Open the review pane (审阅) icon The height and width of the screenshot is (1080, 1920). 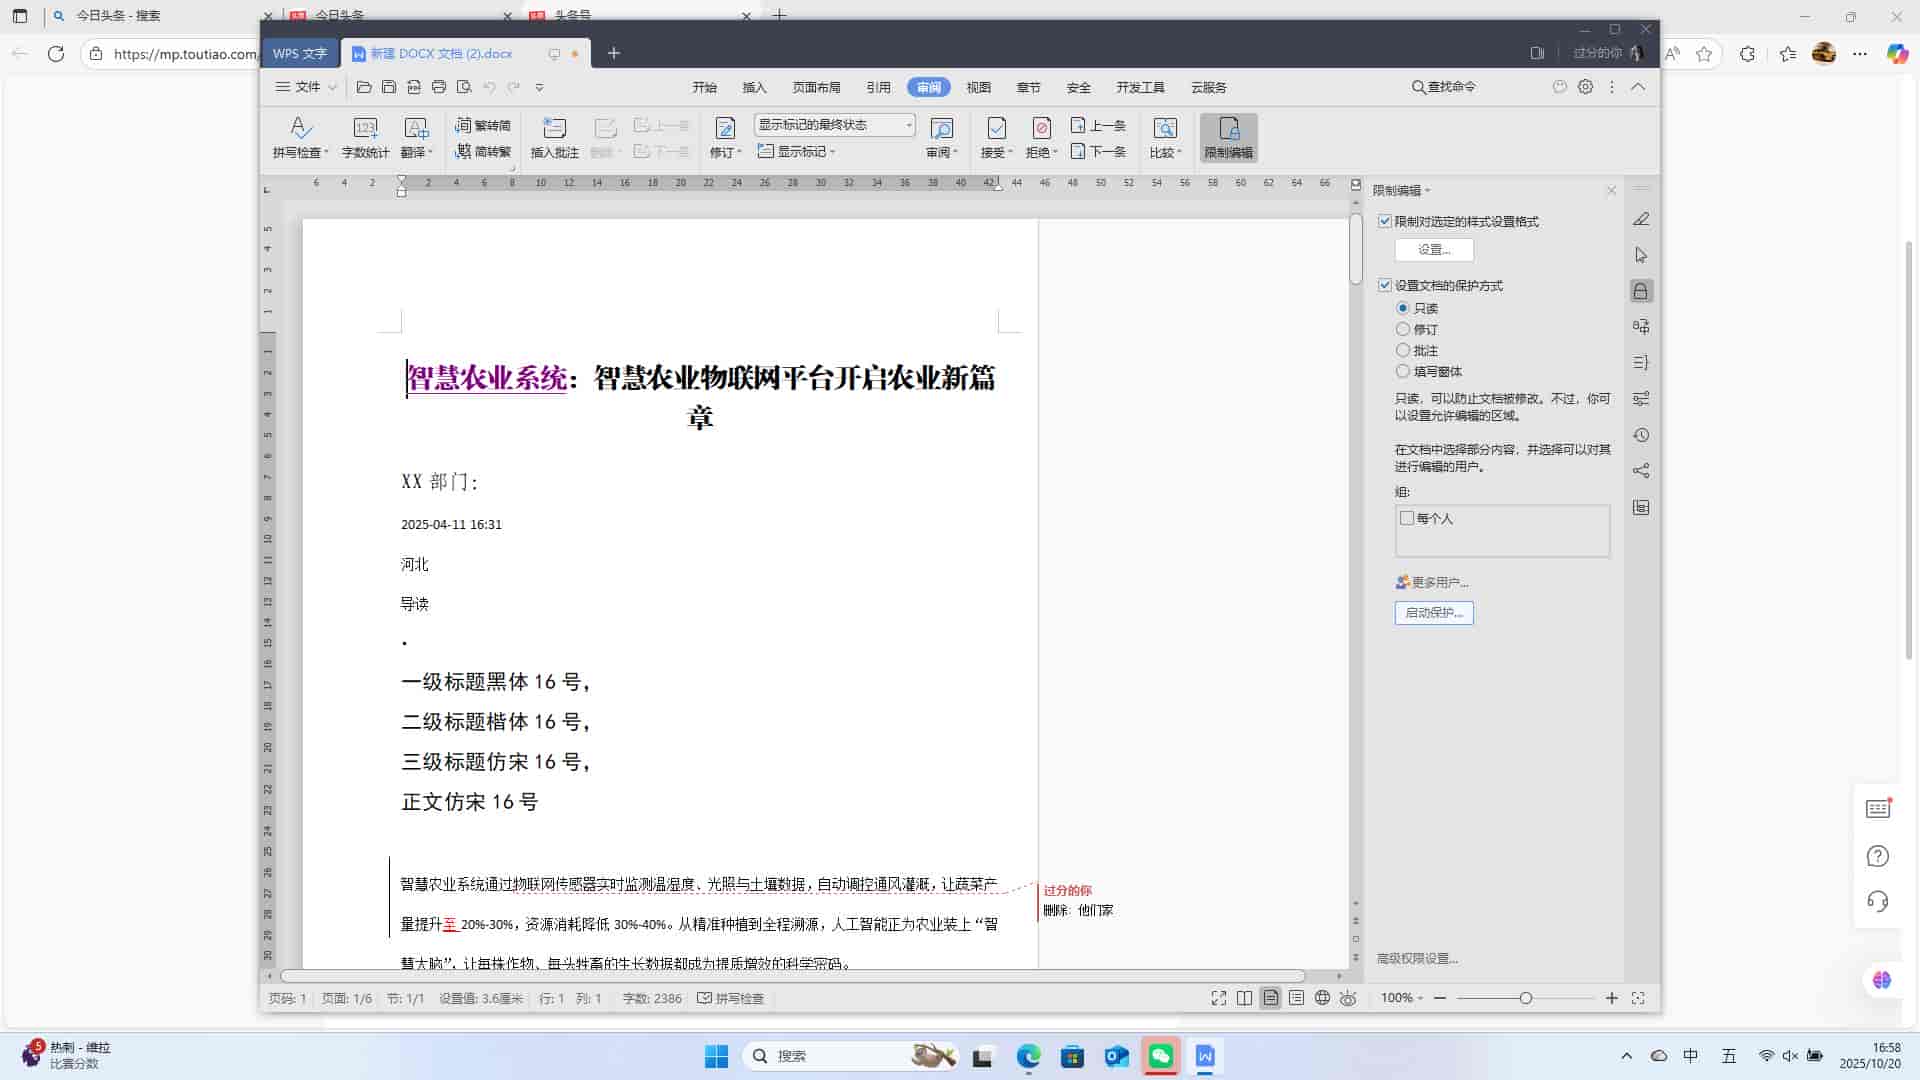941,128
